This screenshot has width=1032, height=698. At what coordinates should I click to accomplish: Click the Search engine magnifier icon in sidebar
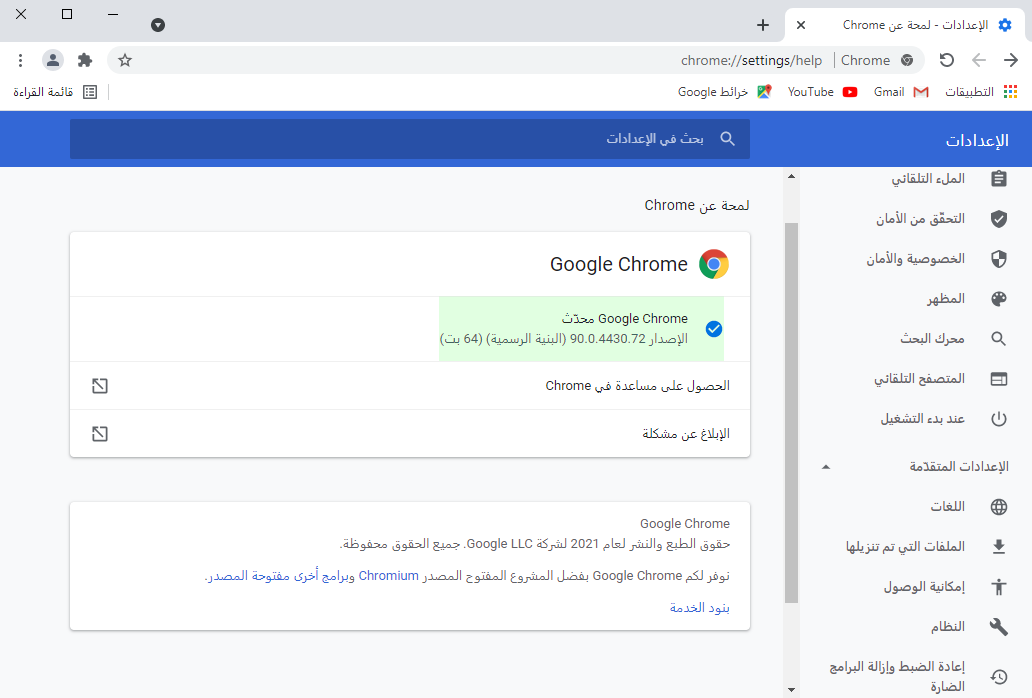tap(998, 339)
